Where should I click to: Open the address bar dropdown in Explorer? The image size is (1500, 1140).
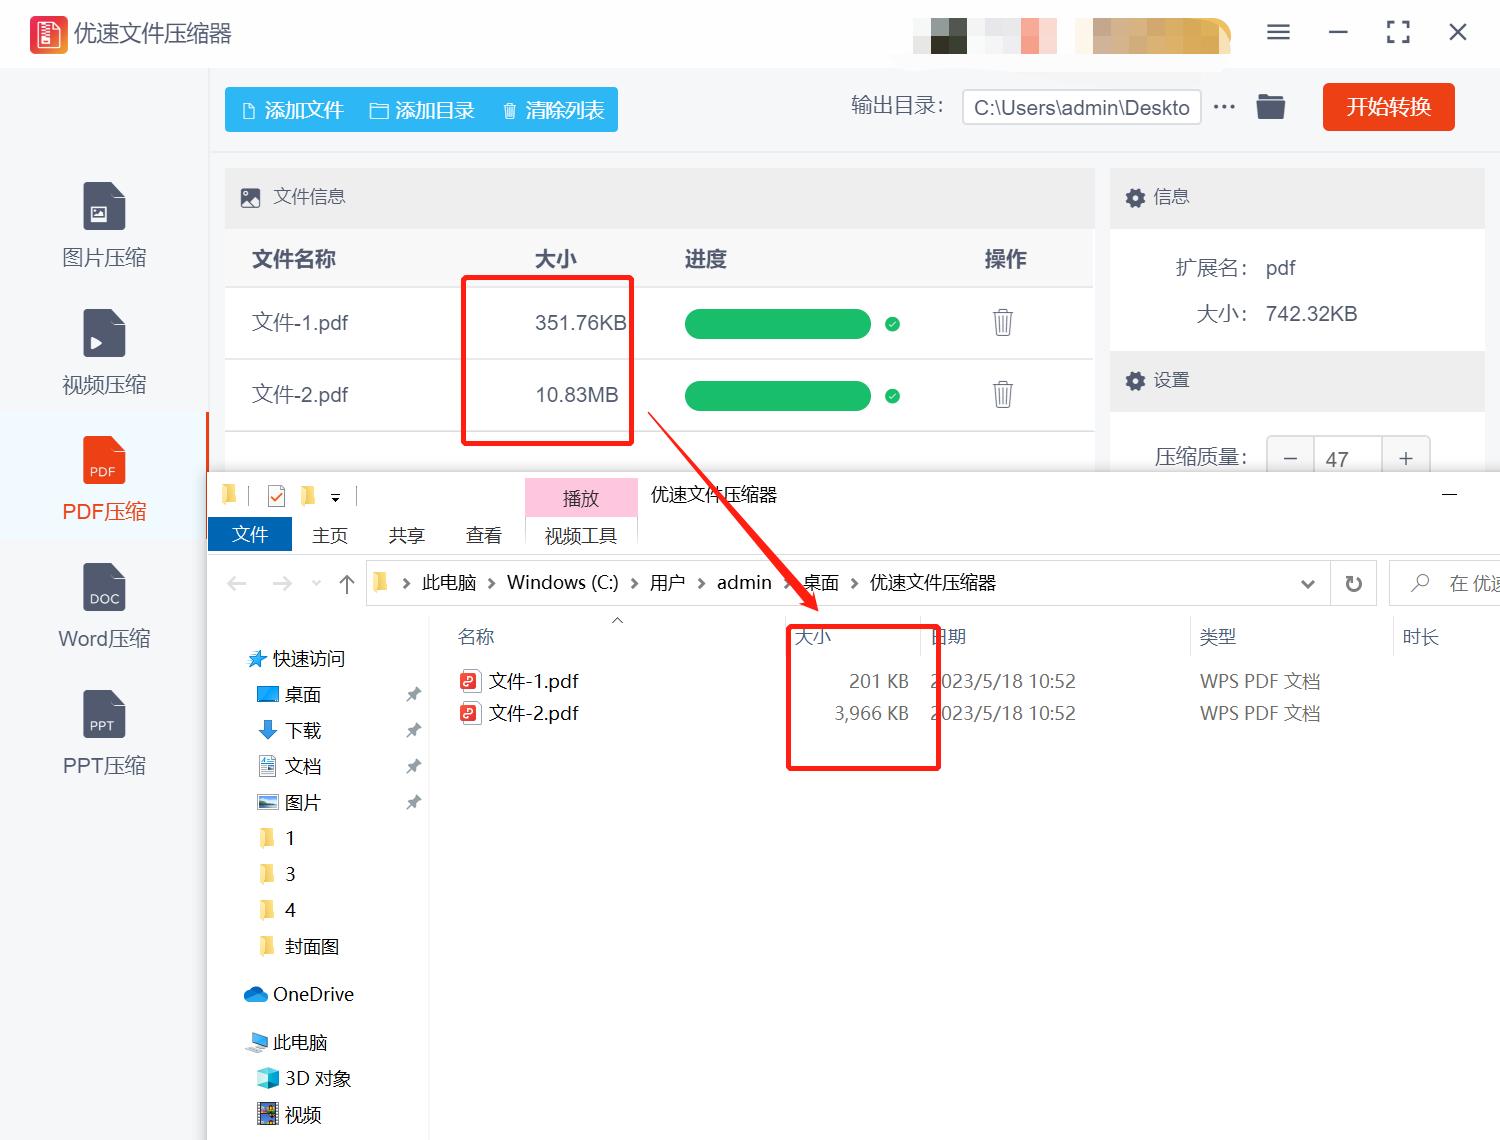(1307, 583)
